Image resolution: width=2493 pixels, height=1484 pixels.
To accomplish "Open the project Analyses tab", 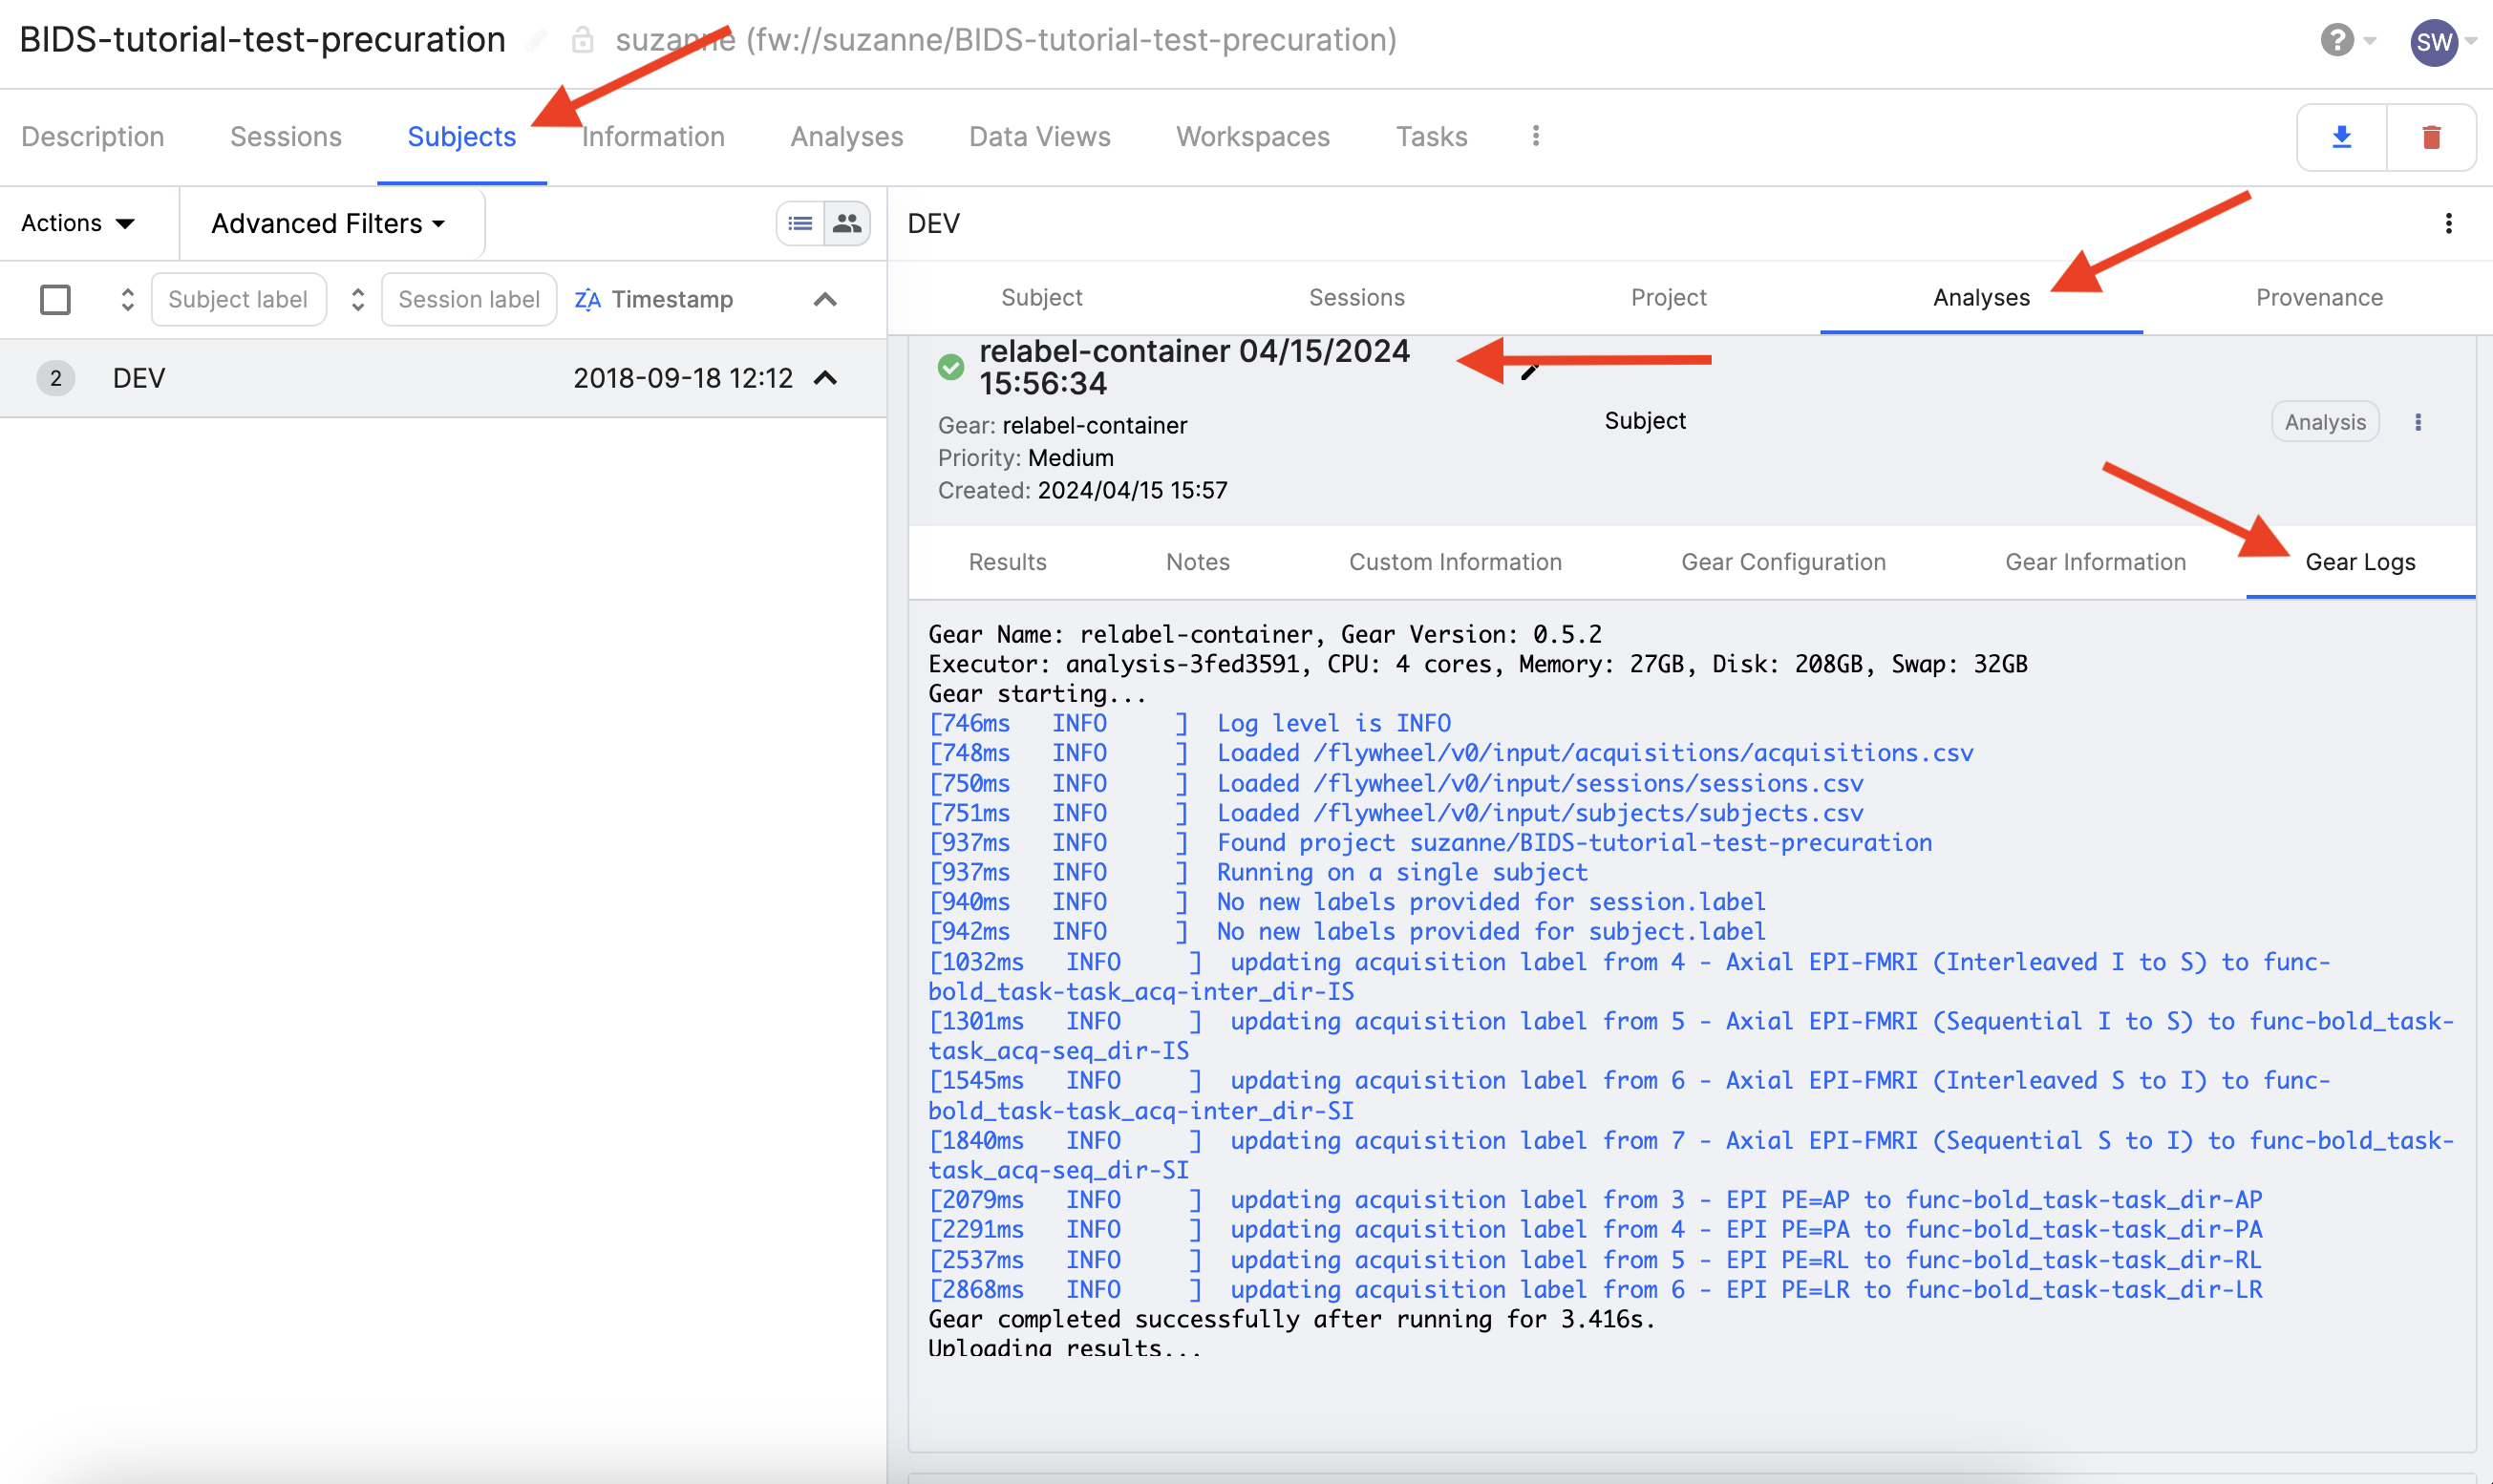I will 847,136.
